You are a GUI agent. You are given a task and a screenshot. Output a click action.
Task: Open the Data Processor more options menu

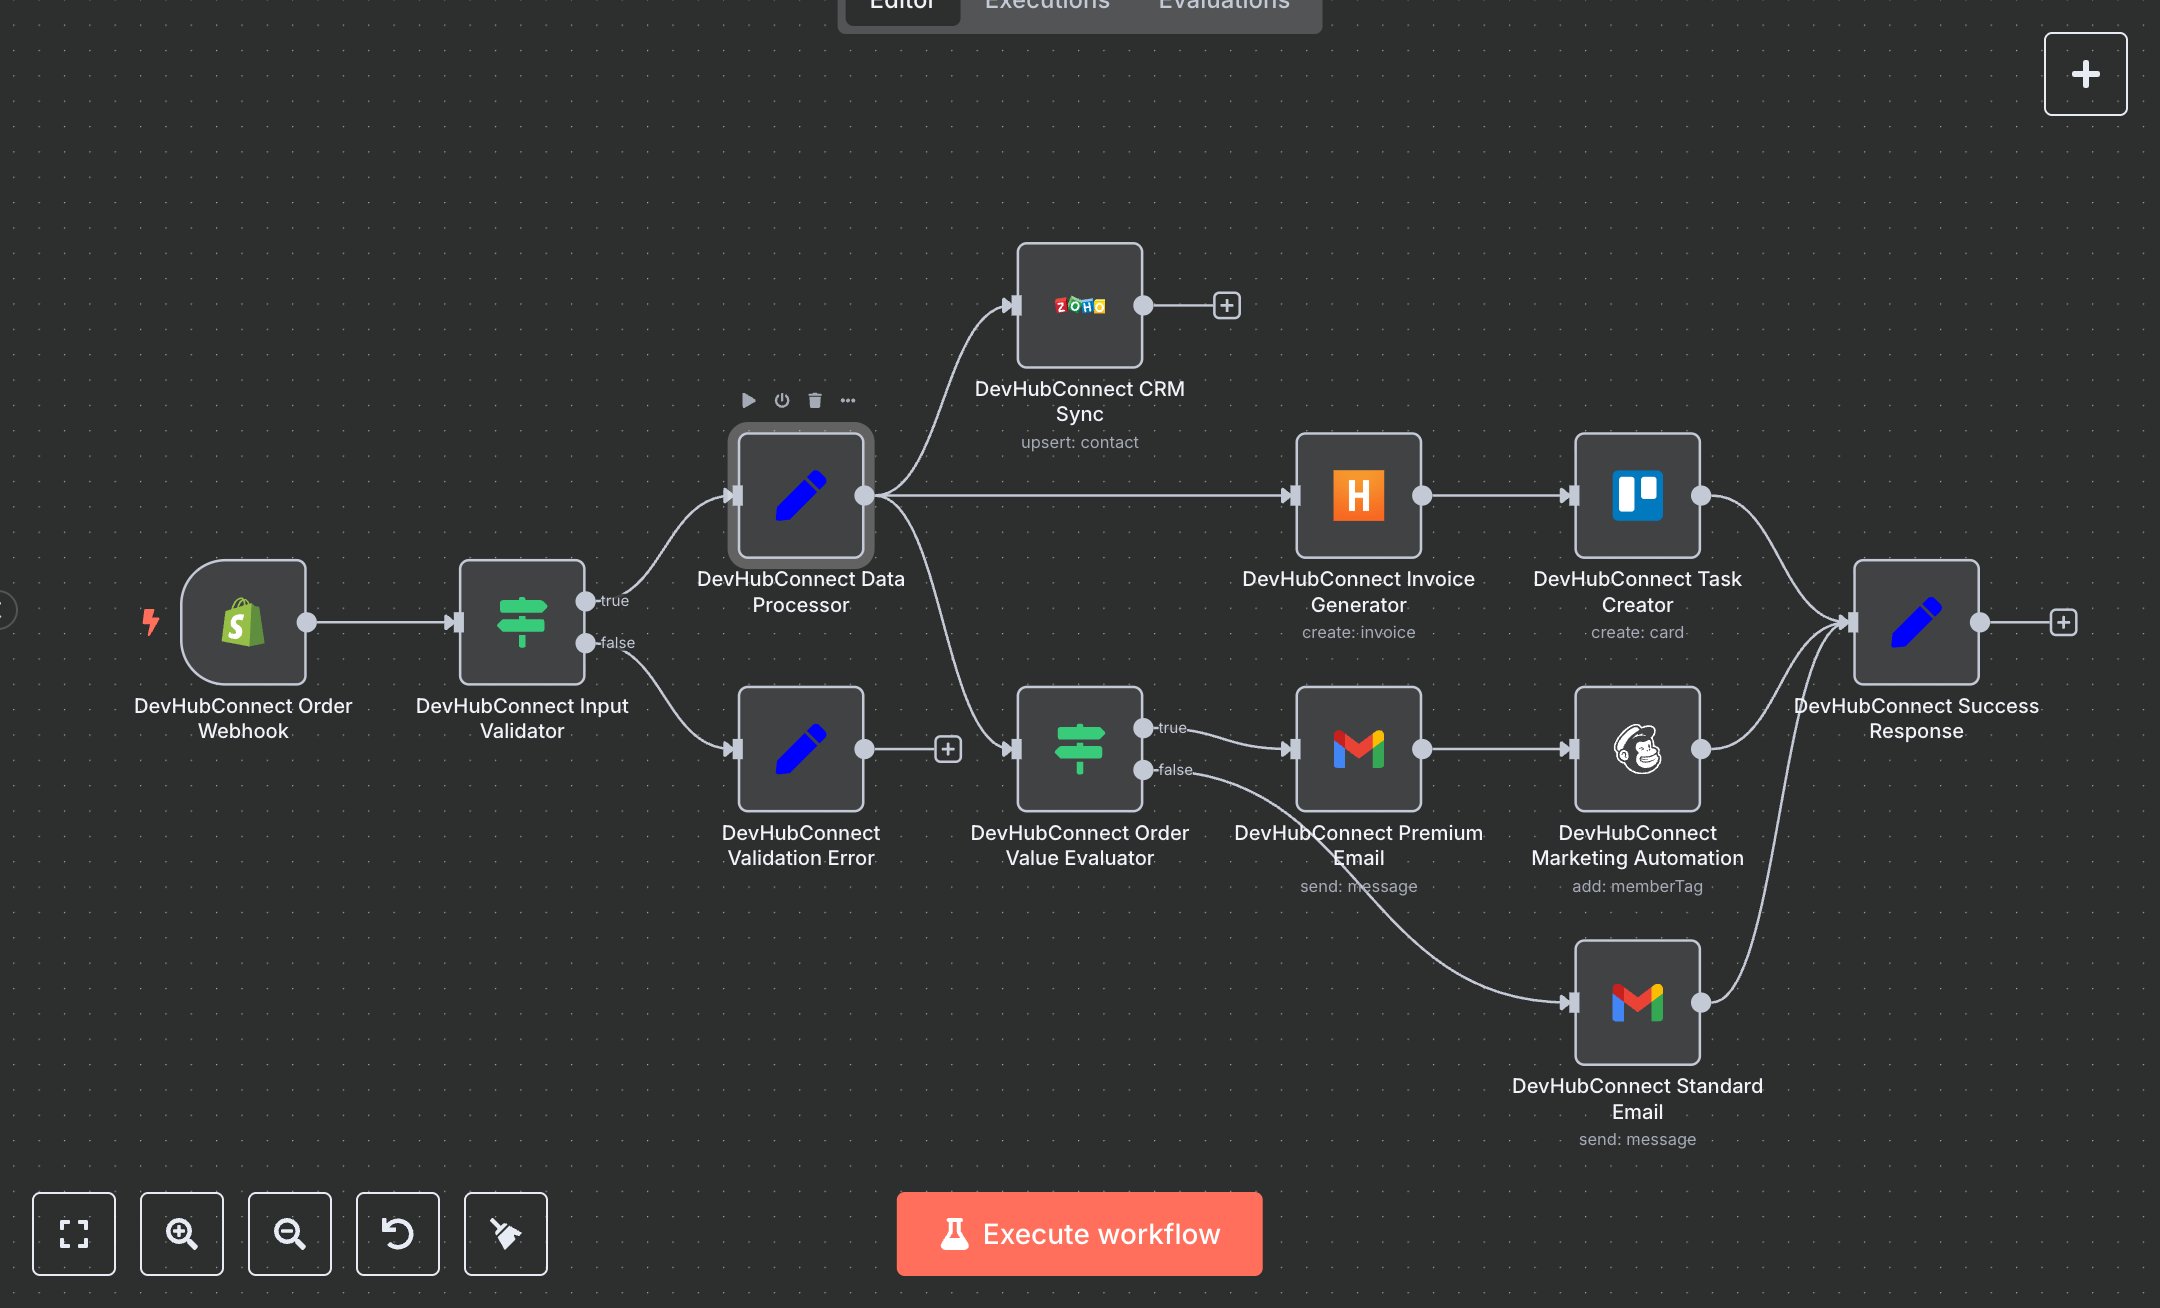coord(848,400)
